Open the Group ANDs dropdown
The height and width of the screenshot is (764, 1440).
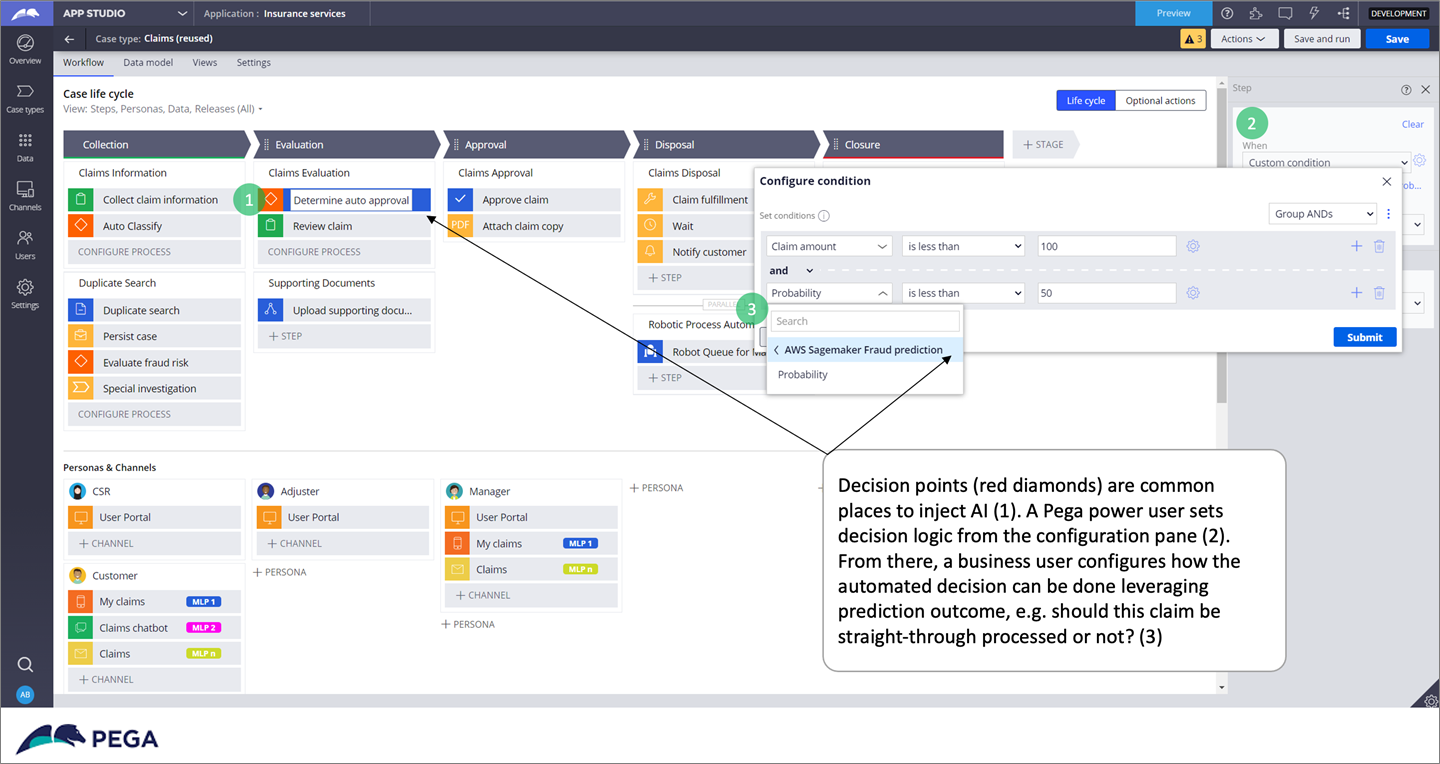point(1322,214)
